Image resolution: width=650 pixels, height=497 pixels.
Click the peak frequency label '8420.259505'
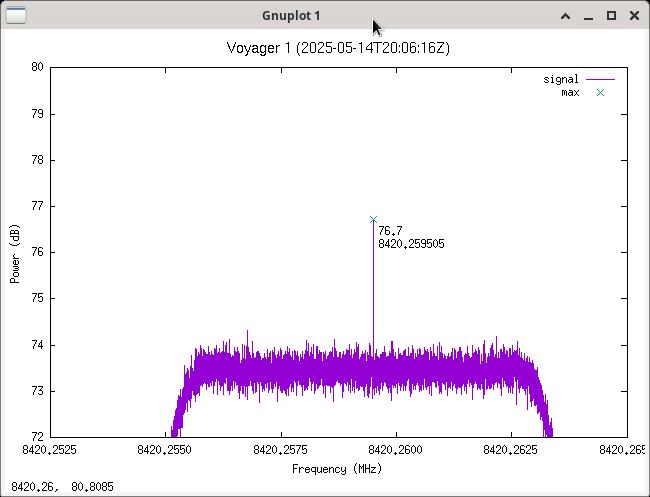411,244
